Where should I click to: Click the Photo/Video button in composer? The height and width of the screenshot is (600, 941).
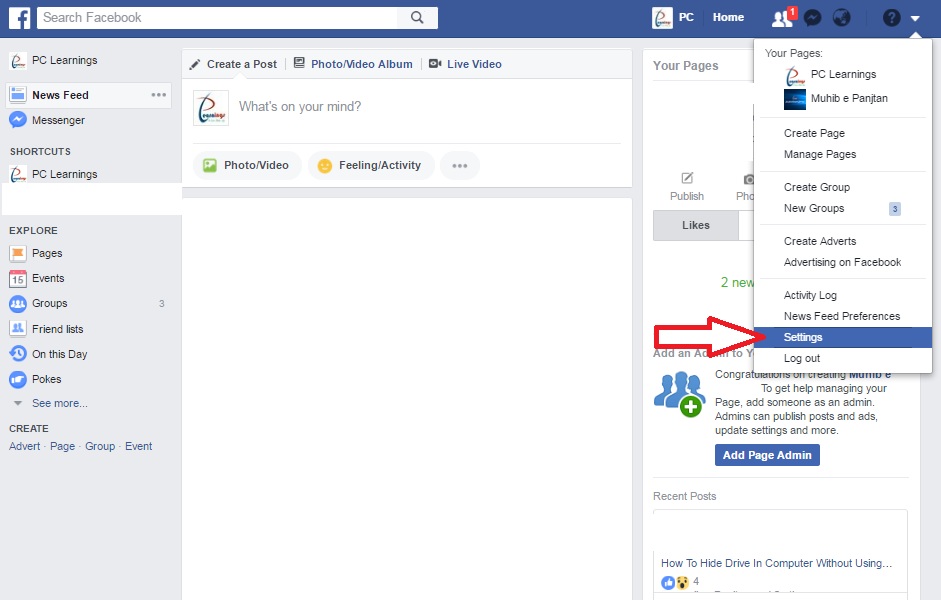click(x=247, y=166)
